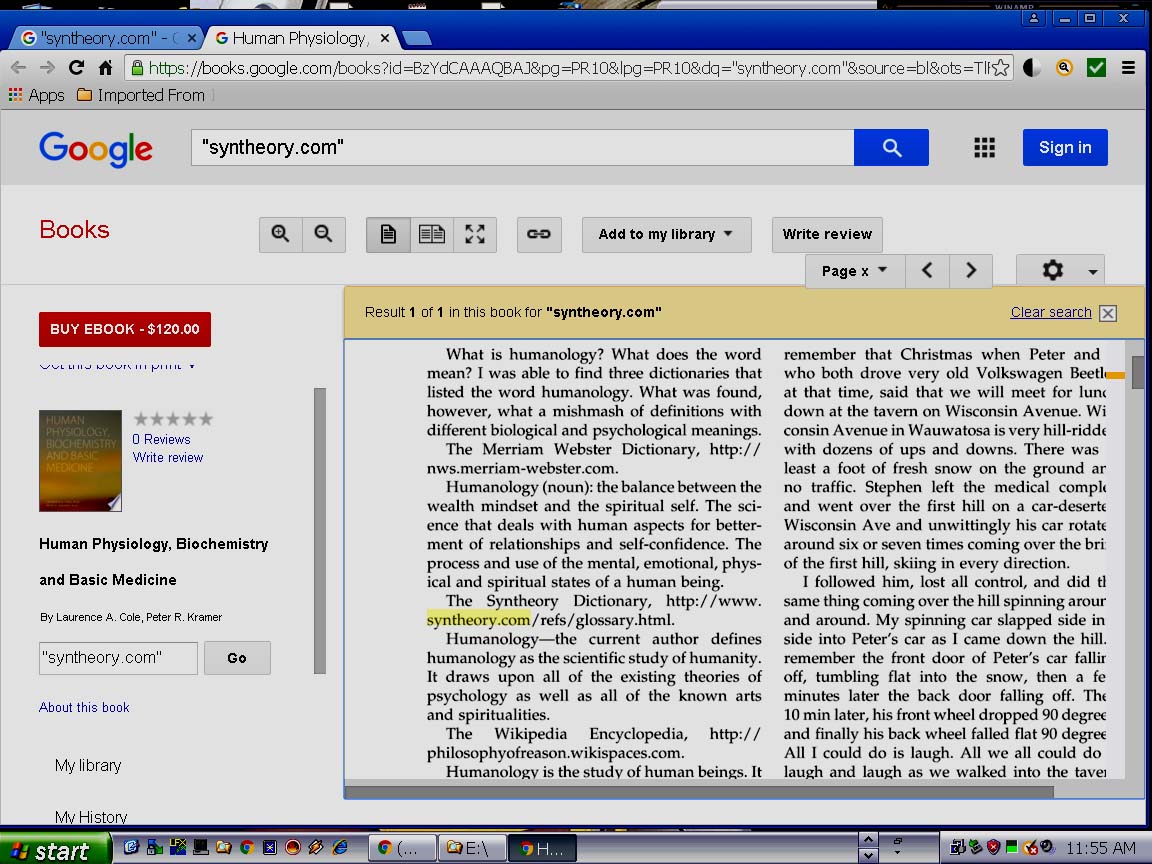Open the My library link
This screenshot has width=1152, height=864.
click(88, 766)
